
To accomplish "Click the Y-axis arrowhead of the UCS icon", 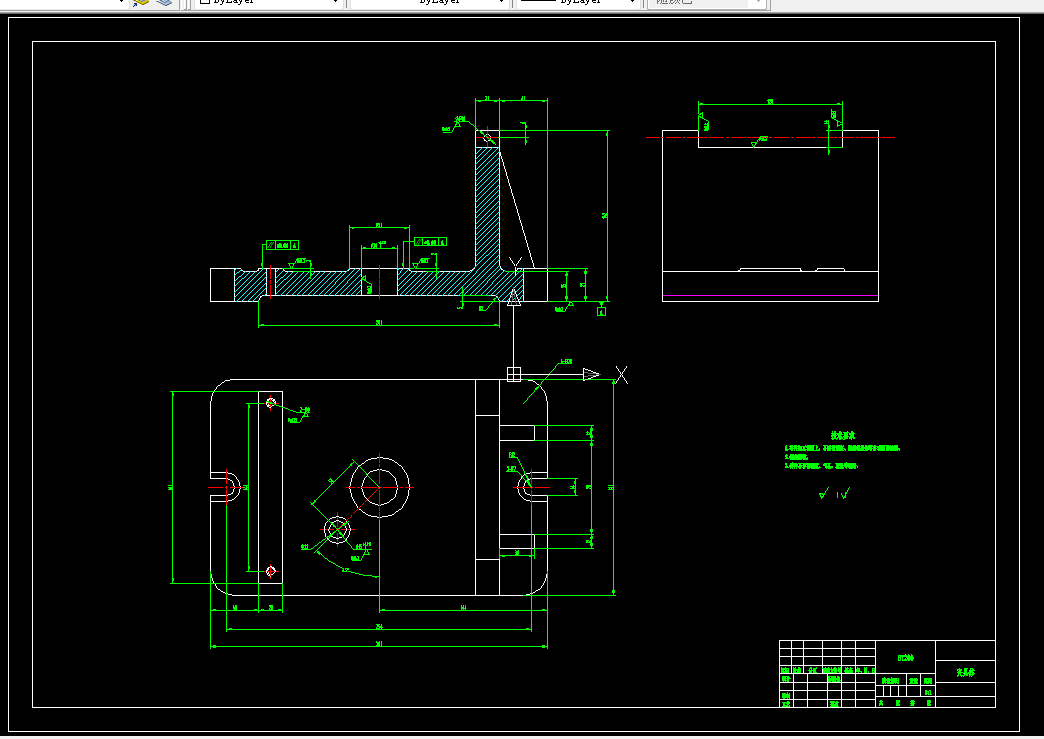I will (x=513, y=298).
